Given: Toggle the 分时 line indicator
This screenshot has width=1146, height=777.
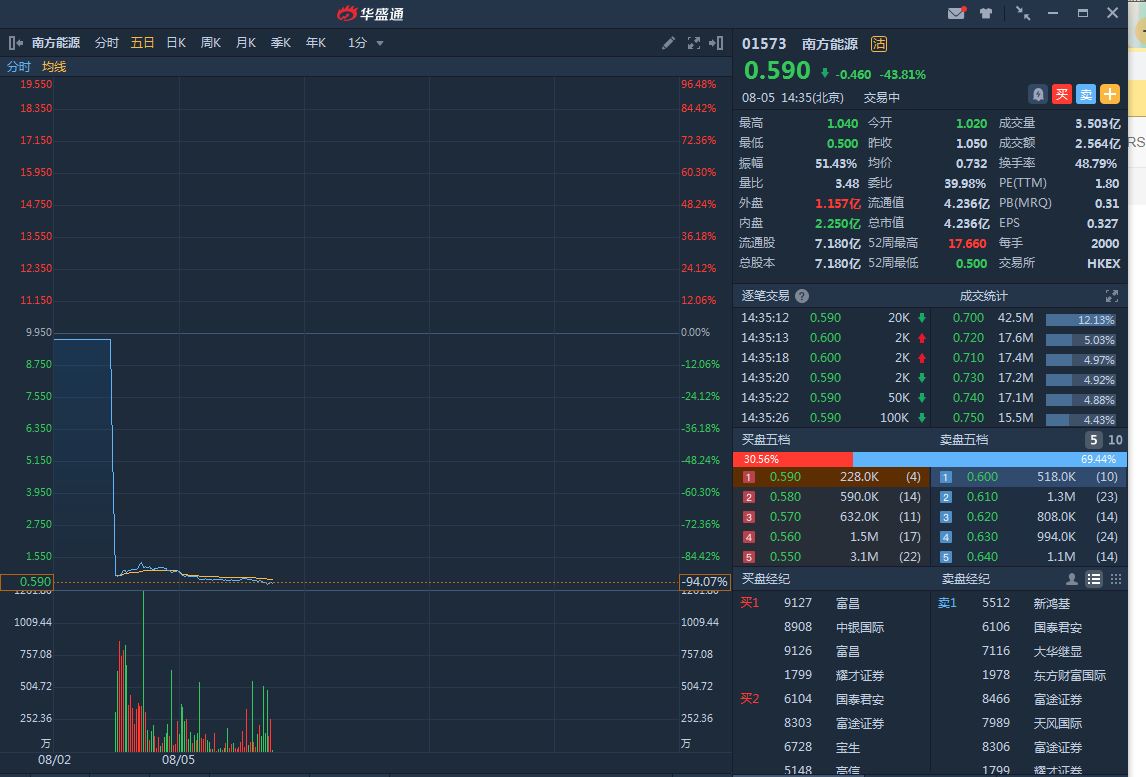Looking at the screenshot, I should [x=18, y=67].
